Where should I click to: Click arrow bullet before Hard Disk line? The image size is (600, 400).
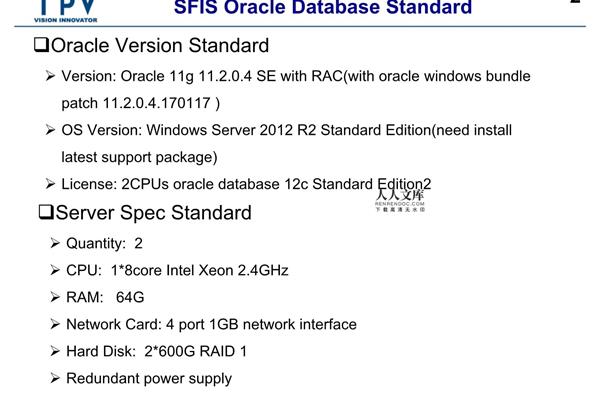point(55,351)
